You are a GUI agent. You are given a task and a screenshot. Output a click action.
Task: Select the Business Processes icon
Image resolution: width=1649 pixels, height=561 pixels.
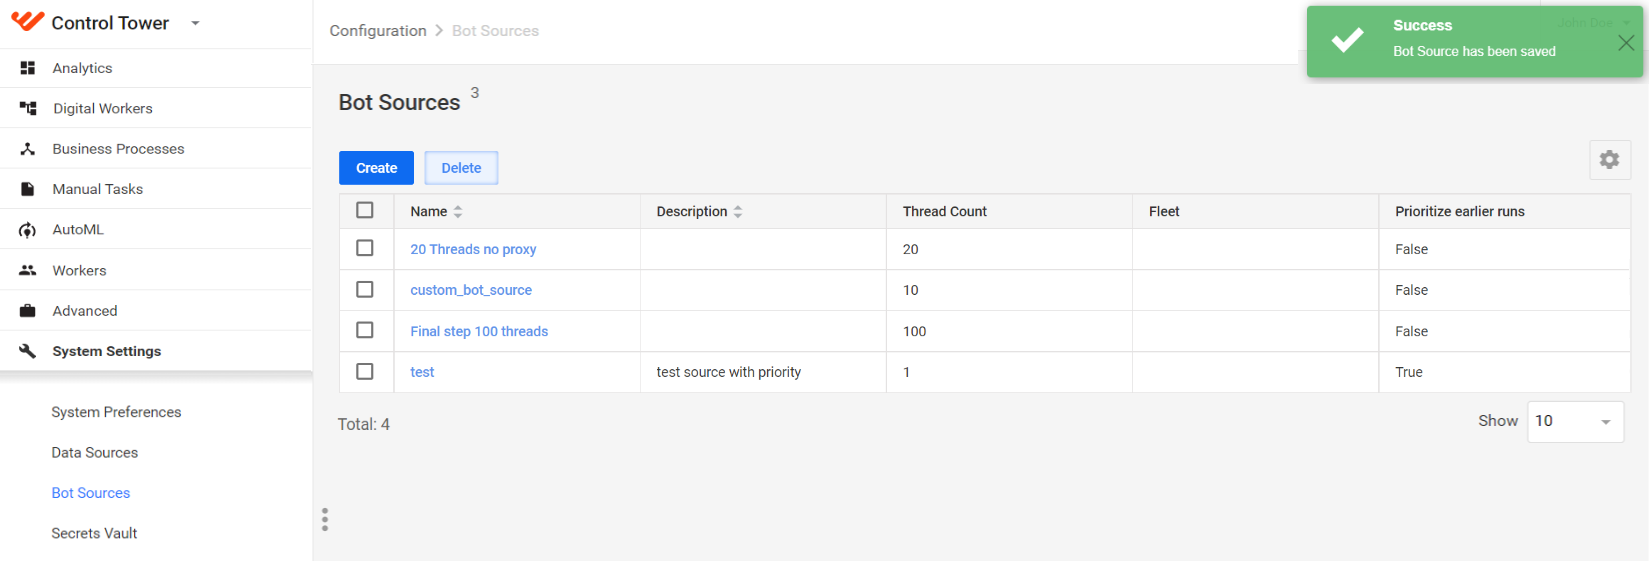click(x=28, y=149)
